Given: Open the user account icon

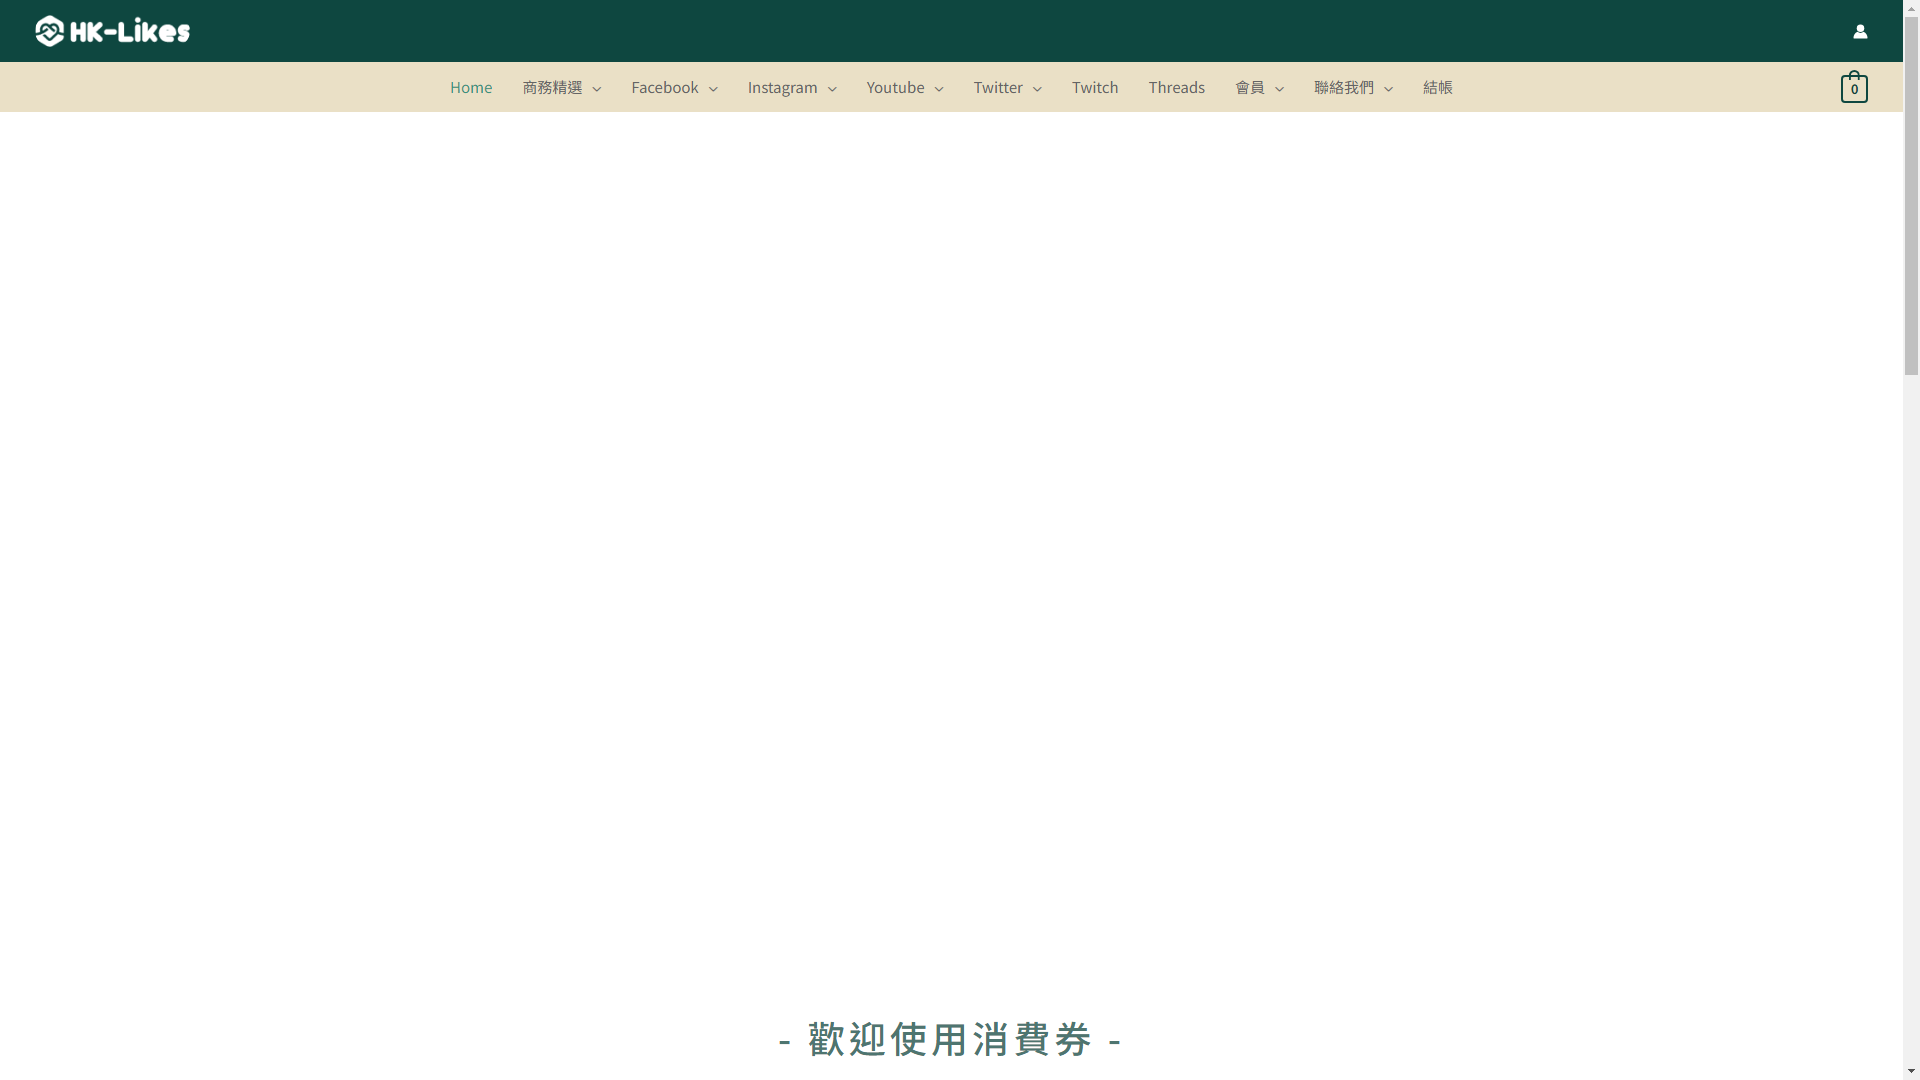Looking at the screenshot, I should click(1860, 32).
